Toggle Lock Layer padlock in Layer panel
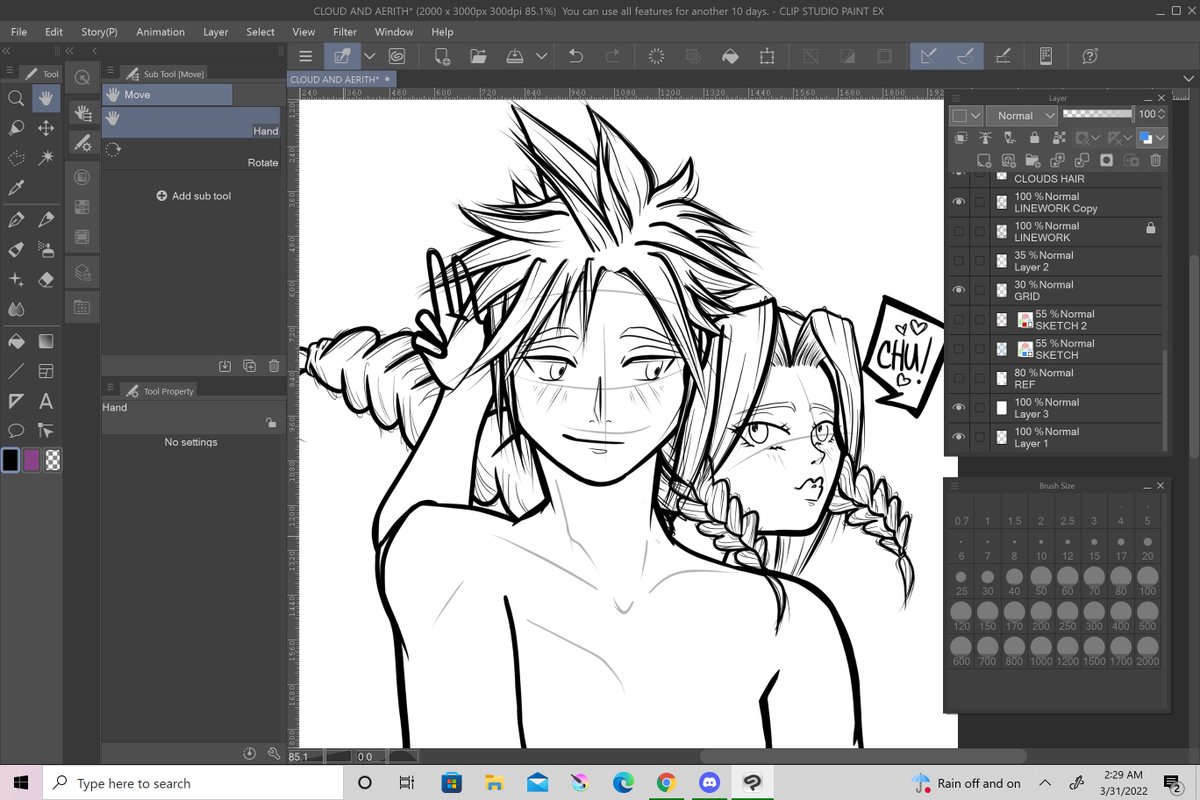The image size is (1200, 800). [x=1035, y=138]
